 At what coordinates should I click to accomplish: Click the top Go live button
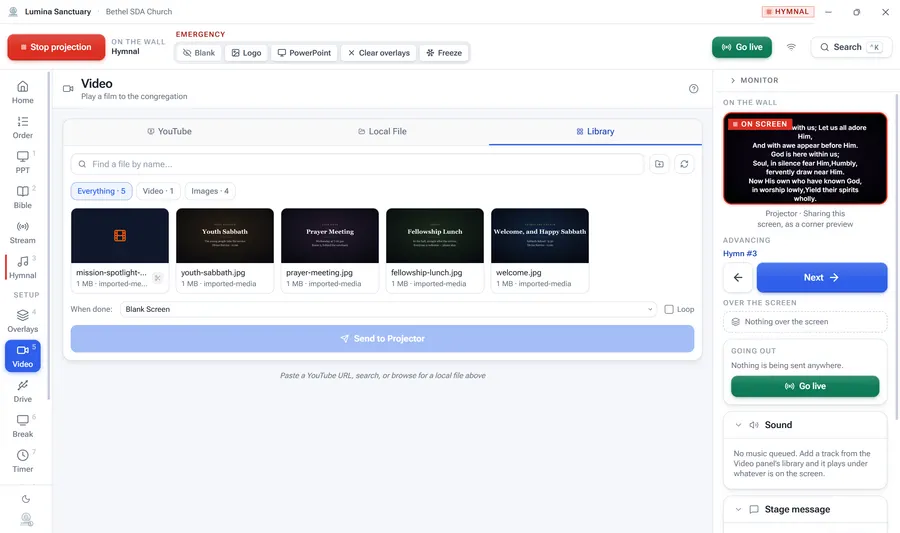(x=742, y=47)
